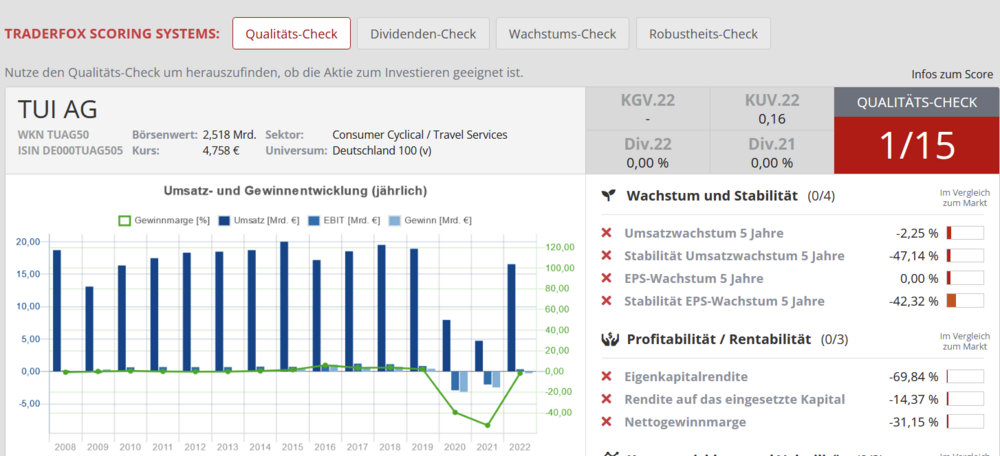Click the Wachstum und Stabilität sprout icon
The width and height of the screenshot is (1000, 456).
click(609, 196)
